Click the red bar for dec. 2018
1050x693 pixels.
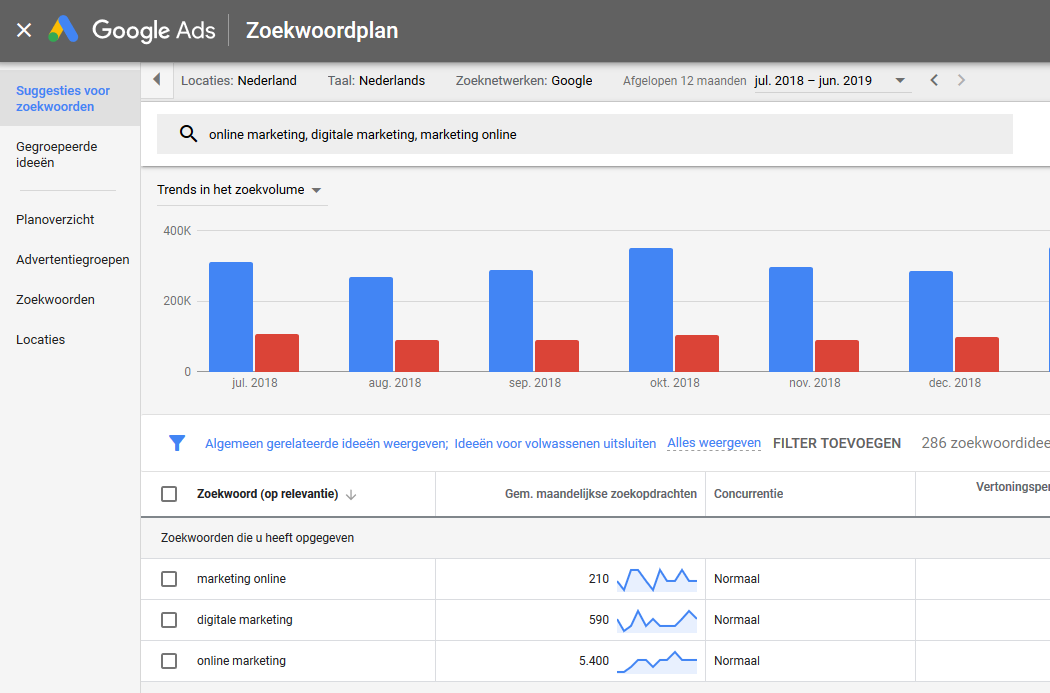(x=976, y=354)
